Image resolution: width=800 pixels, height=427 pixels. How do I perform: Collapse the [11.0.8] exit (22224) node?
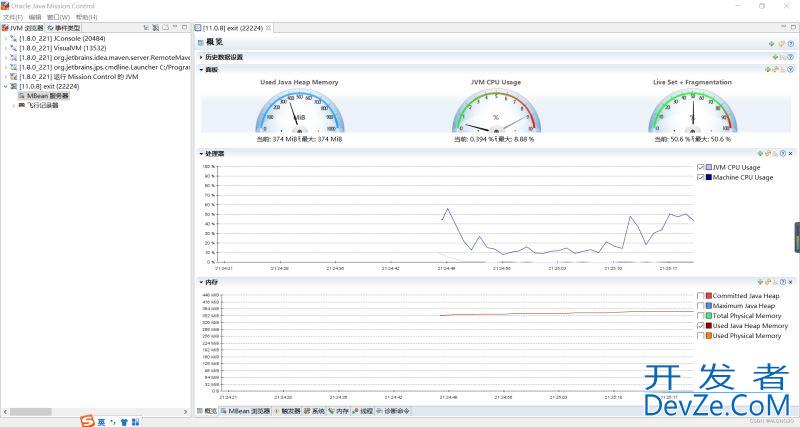click(x=6, y=86)
